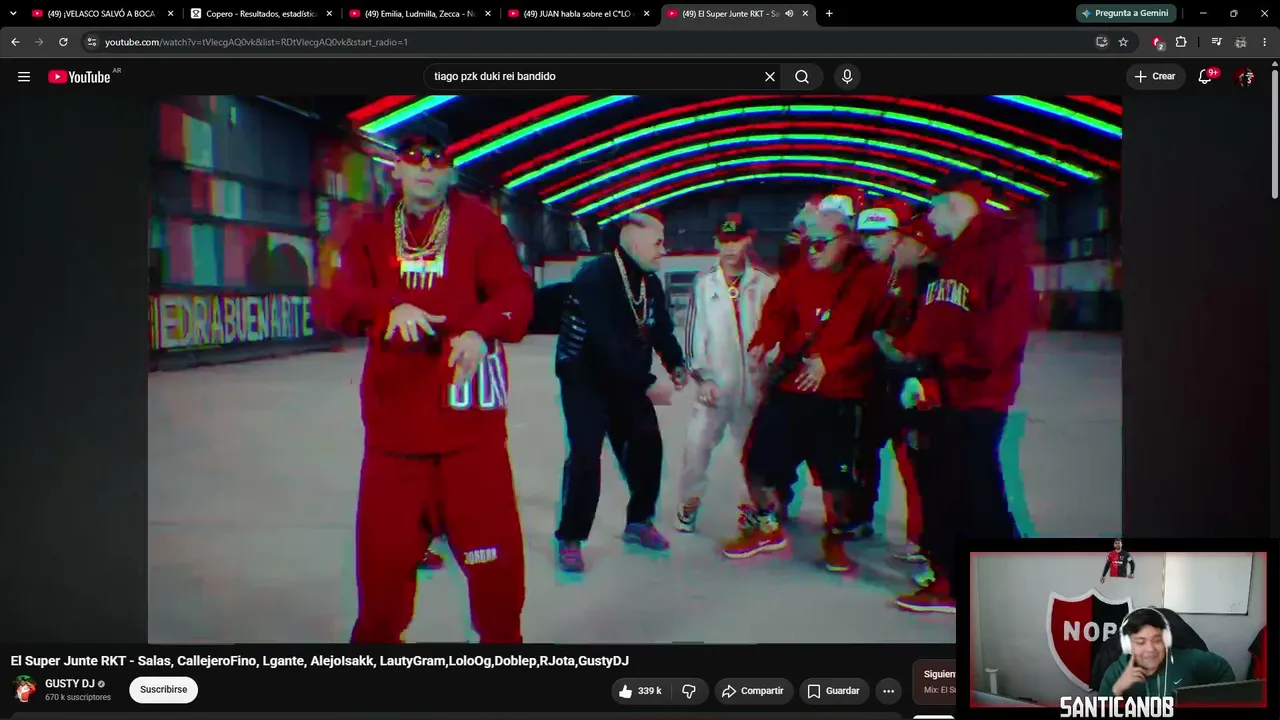
Task: Close the JUAN habla sobre tab
Action: point(646,14)
